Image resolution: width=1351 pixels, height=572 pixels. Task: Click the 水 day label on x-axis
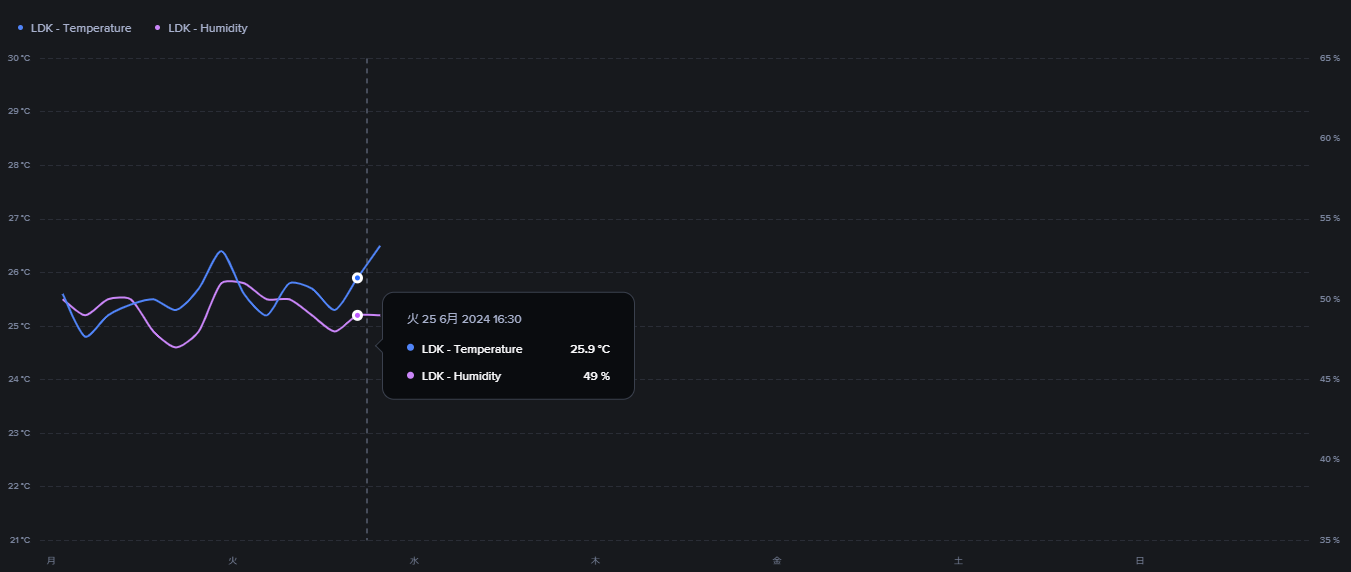(414, 561)
